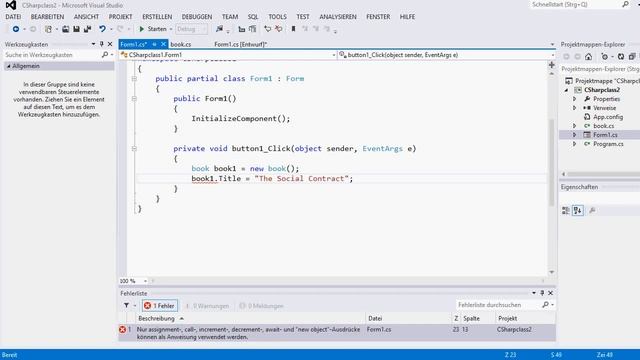Click the Visual Studio logo icon
Screen dimensions: 640x360
[x=11, y=5]
